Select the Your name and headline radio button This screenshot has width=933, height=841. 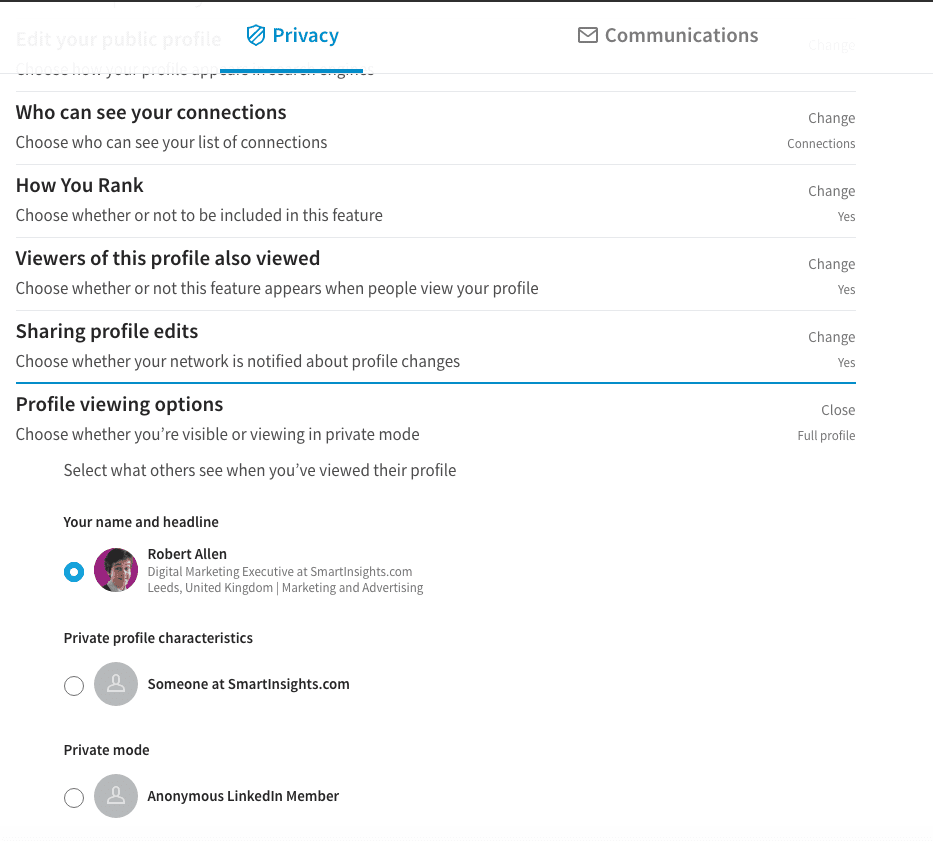tap(74, 572)
